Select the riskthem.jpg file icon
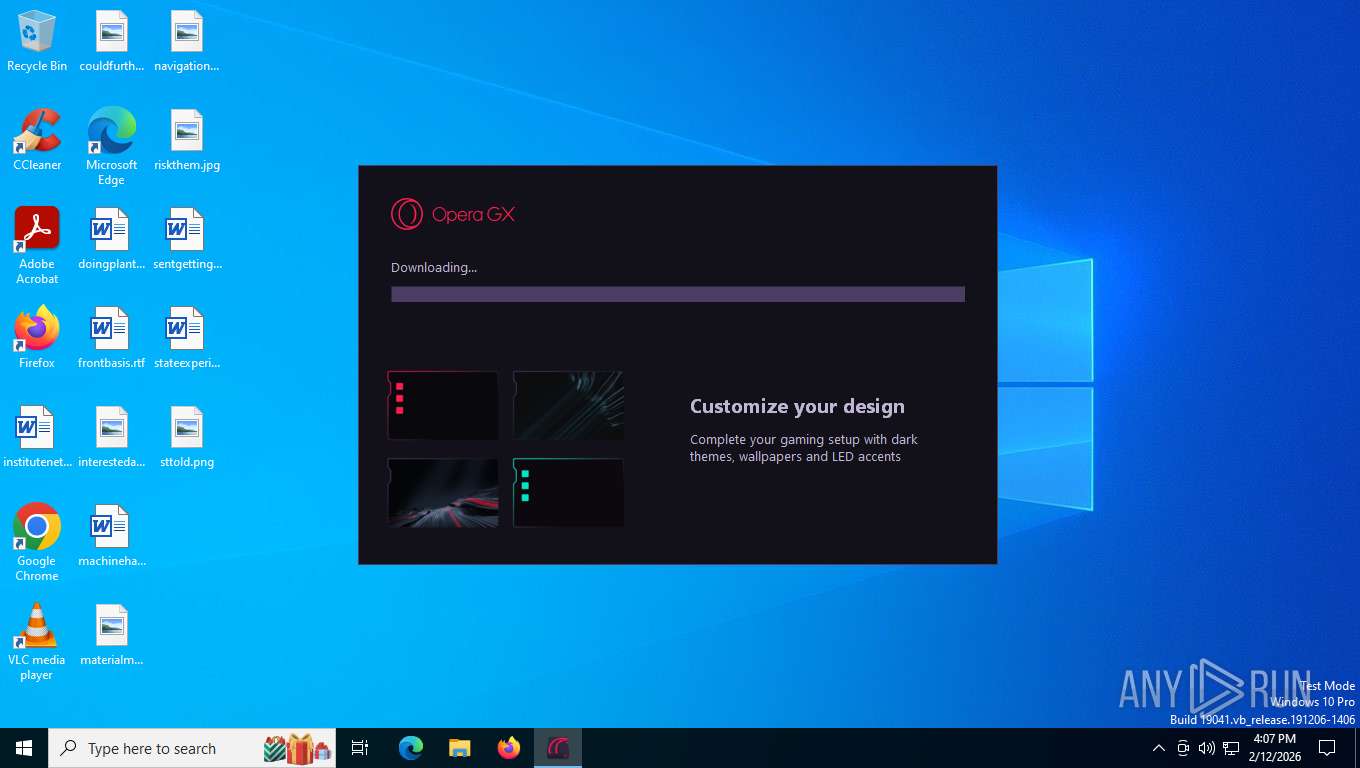1360x768 pixels. [x=187, y=140]
